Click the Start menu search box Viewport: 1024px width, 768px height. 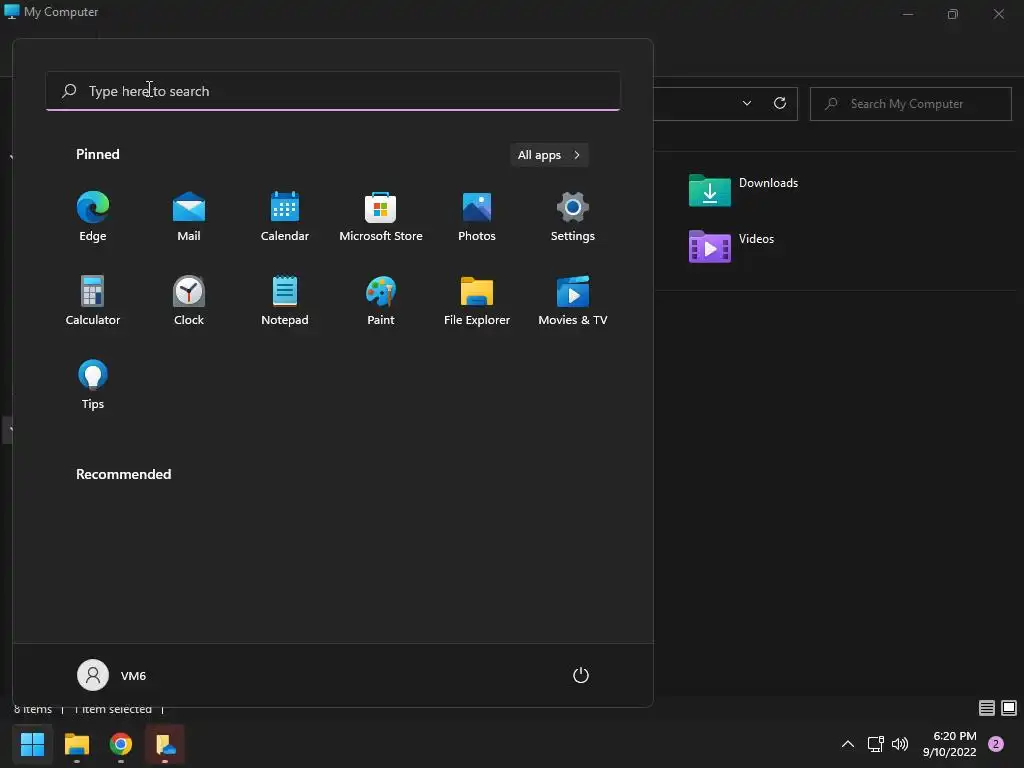[333, 91]
